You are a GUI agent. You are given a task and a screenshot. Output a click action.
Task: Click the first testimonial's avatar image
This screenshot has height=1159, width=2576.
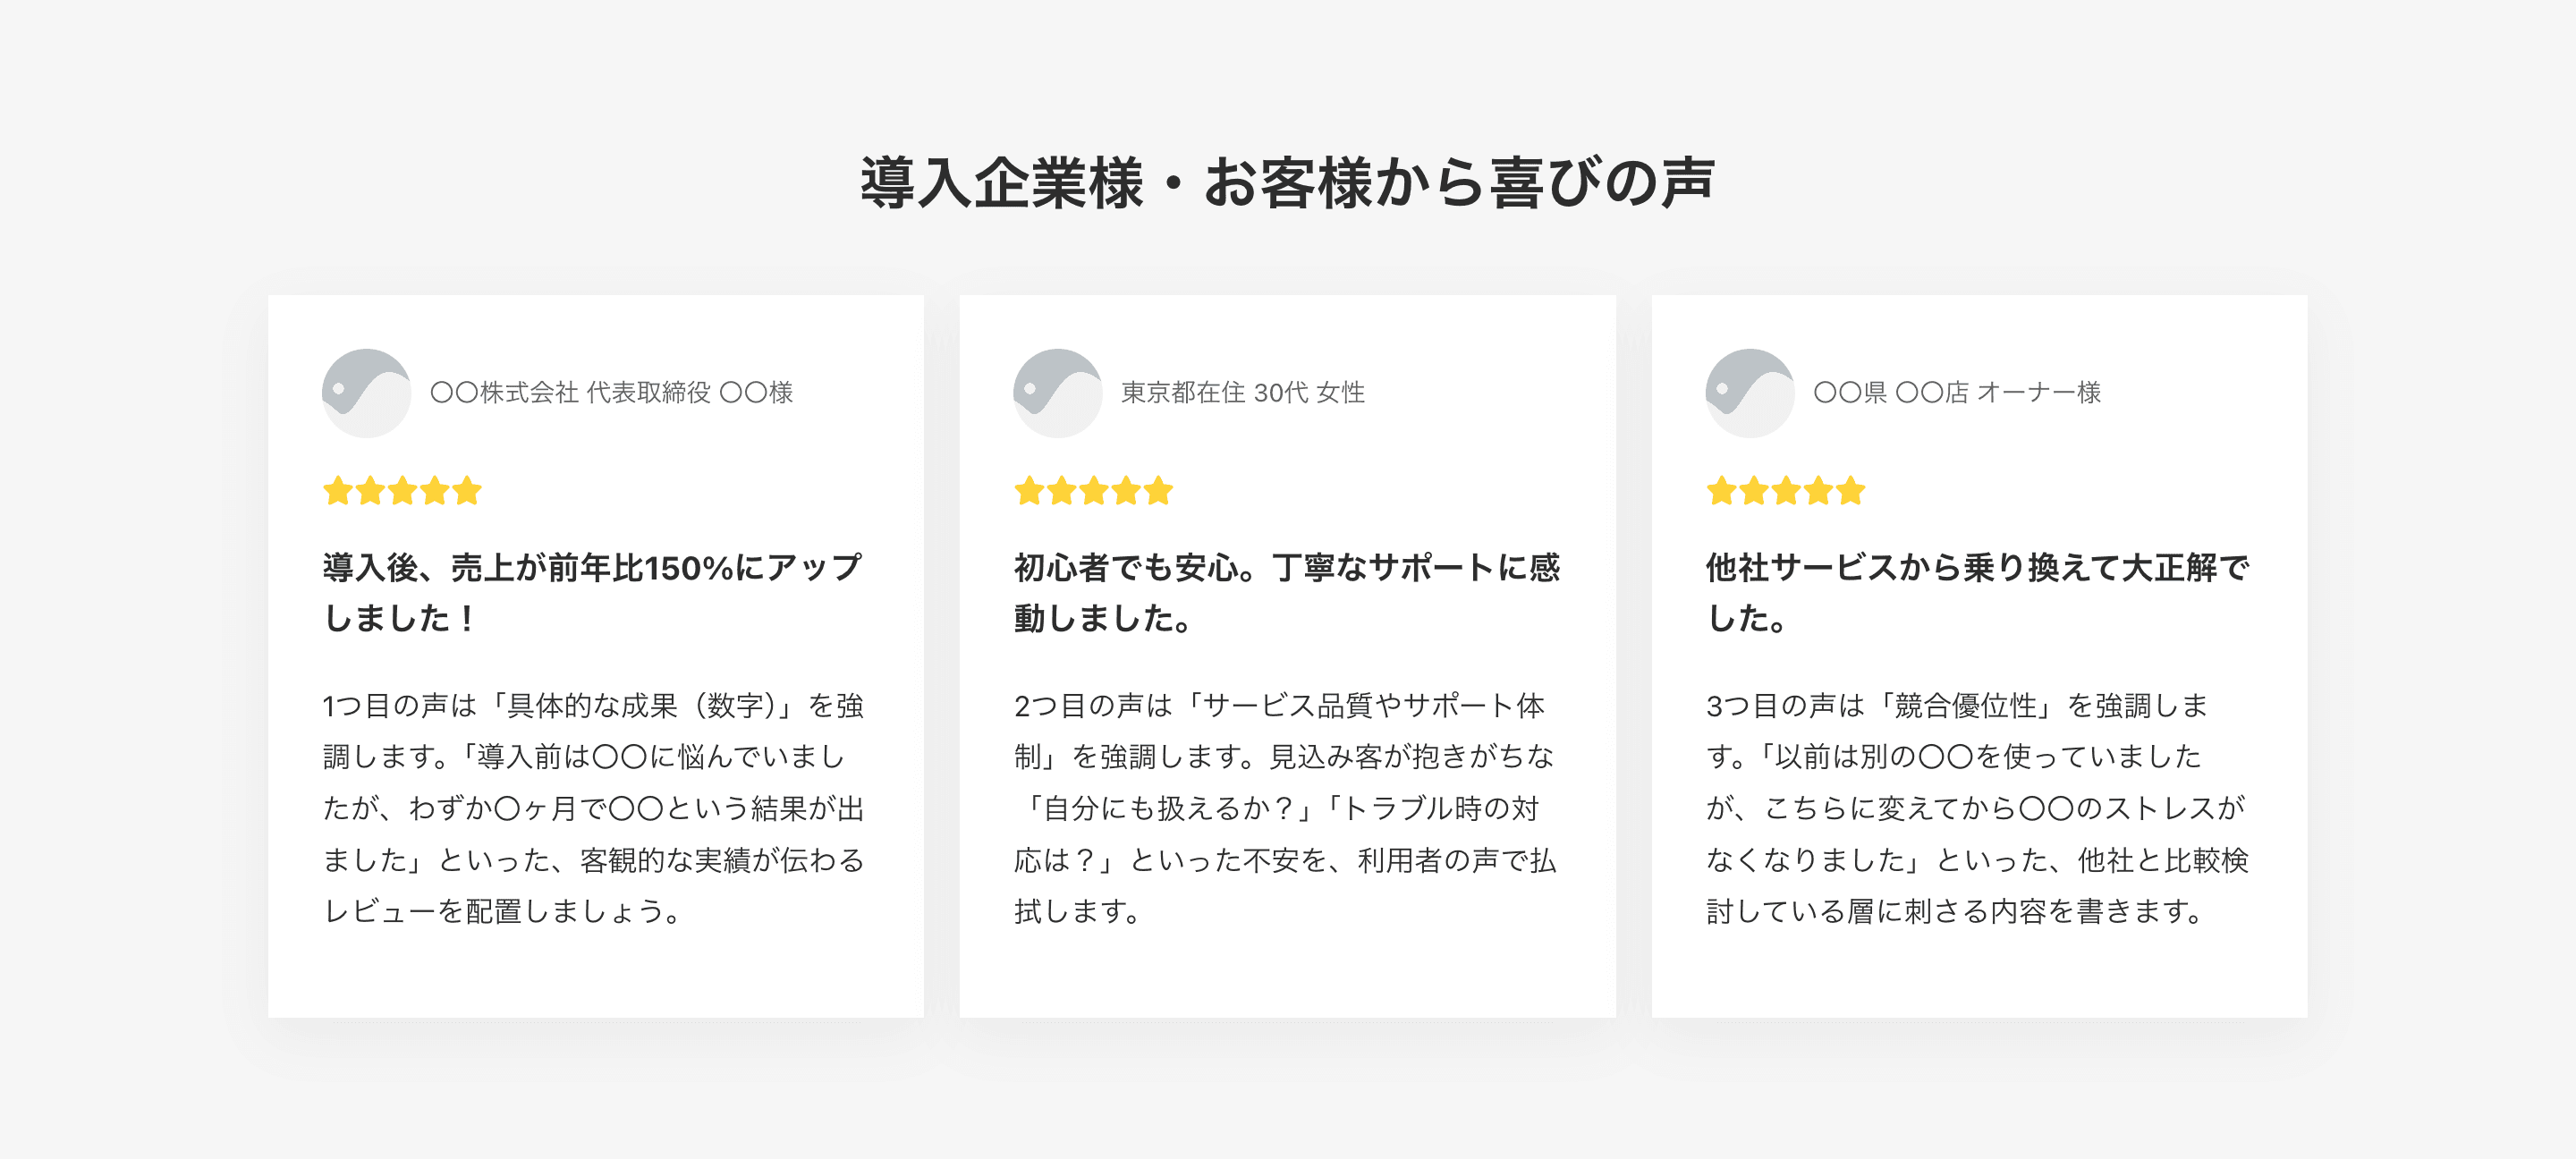(x=366, y=393)
